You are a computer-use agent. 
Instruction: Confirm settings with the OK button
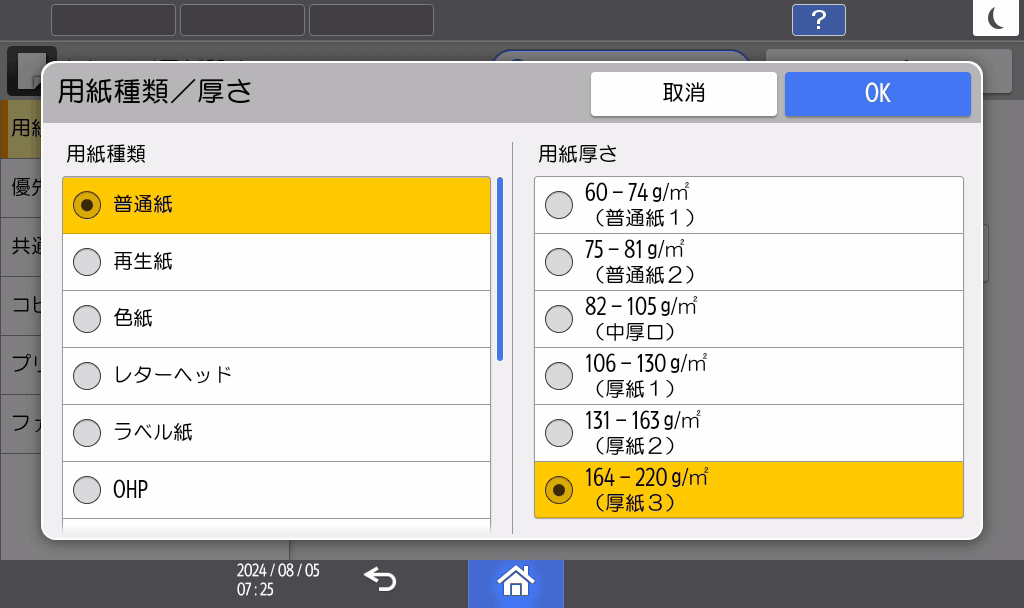(877, 93)
